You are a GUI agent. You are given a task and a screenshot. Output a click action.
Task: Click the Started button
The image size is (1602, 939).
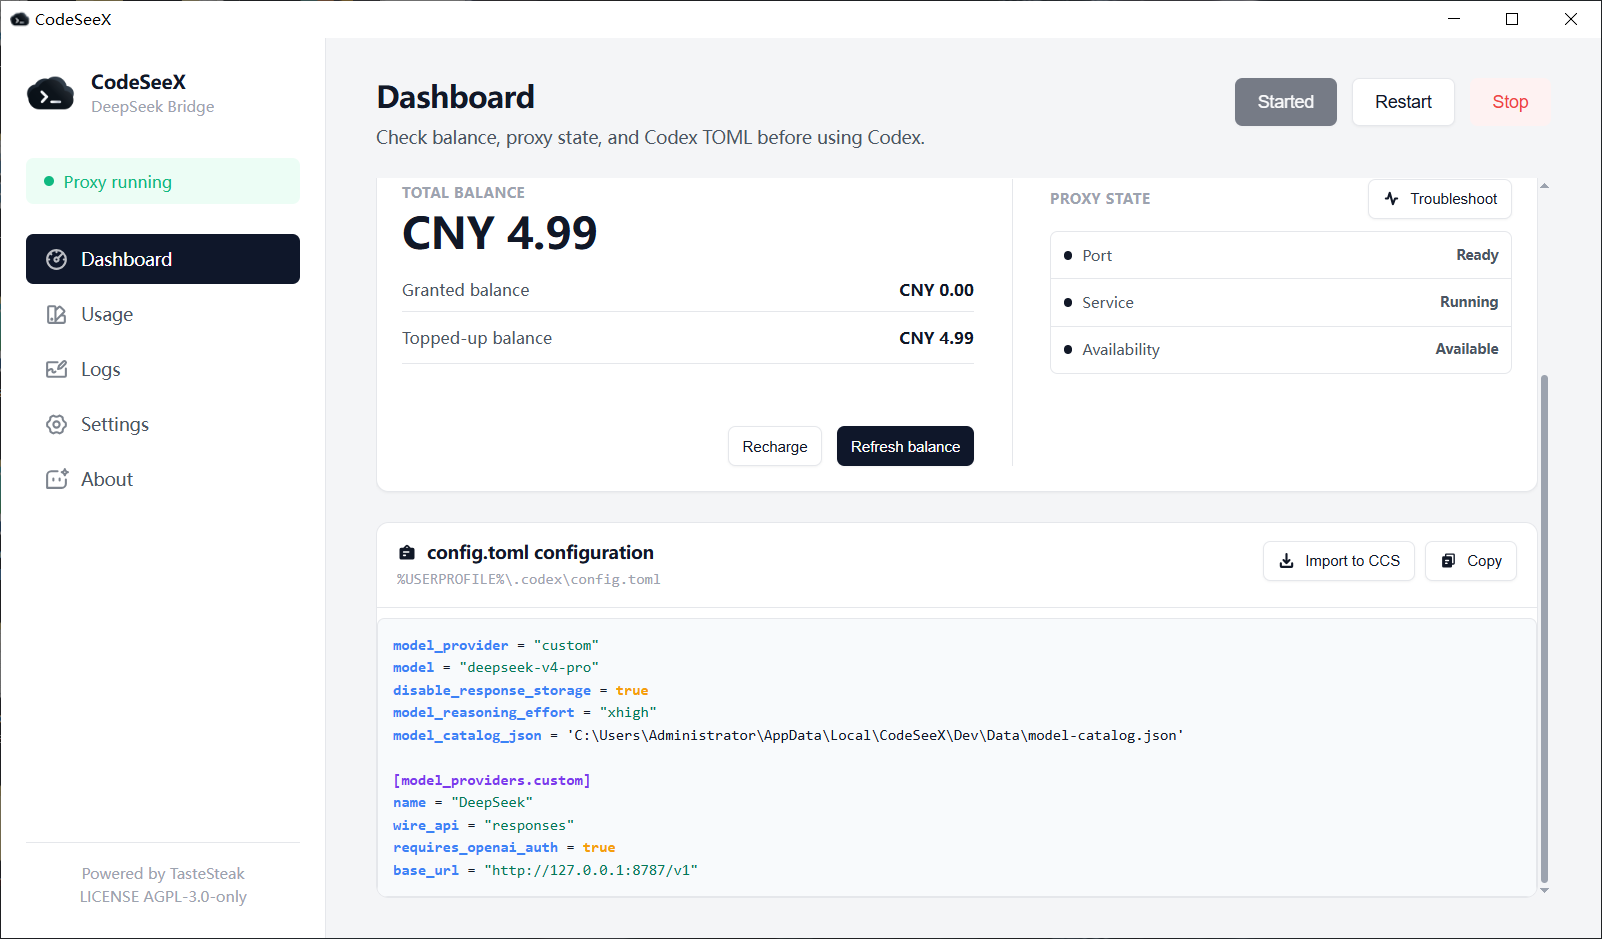coord(1285,102)
